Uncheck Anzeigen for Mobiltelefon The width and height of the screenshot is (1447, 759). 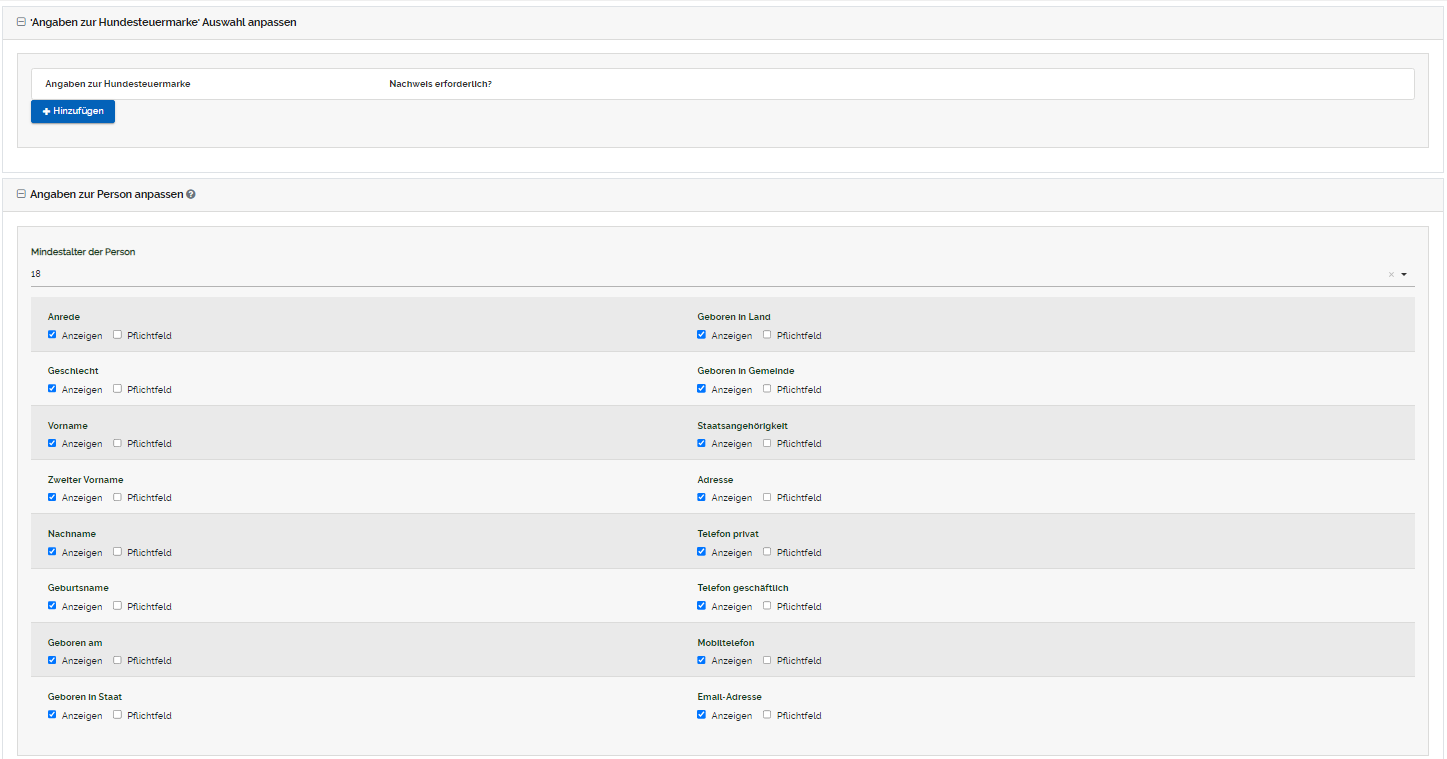tap(702, 660)
